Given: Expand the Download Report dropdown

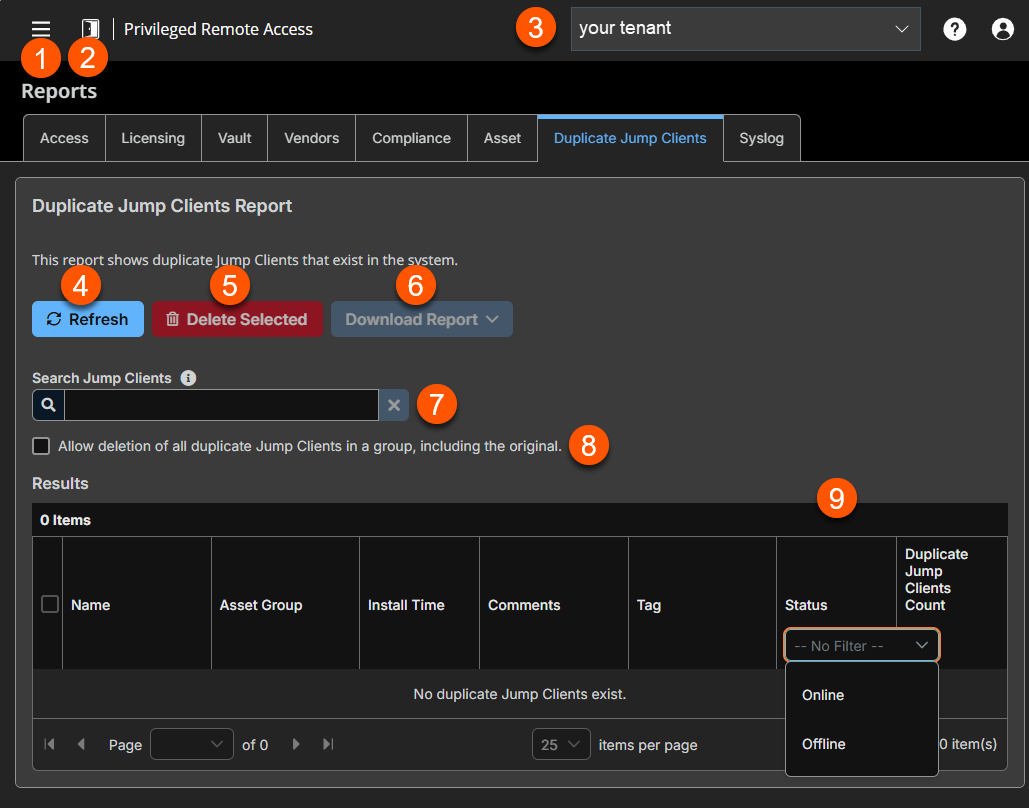Looking at the screenshot, I should tap(421, 319).
